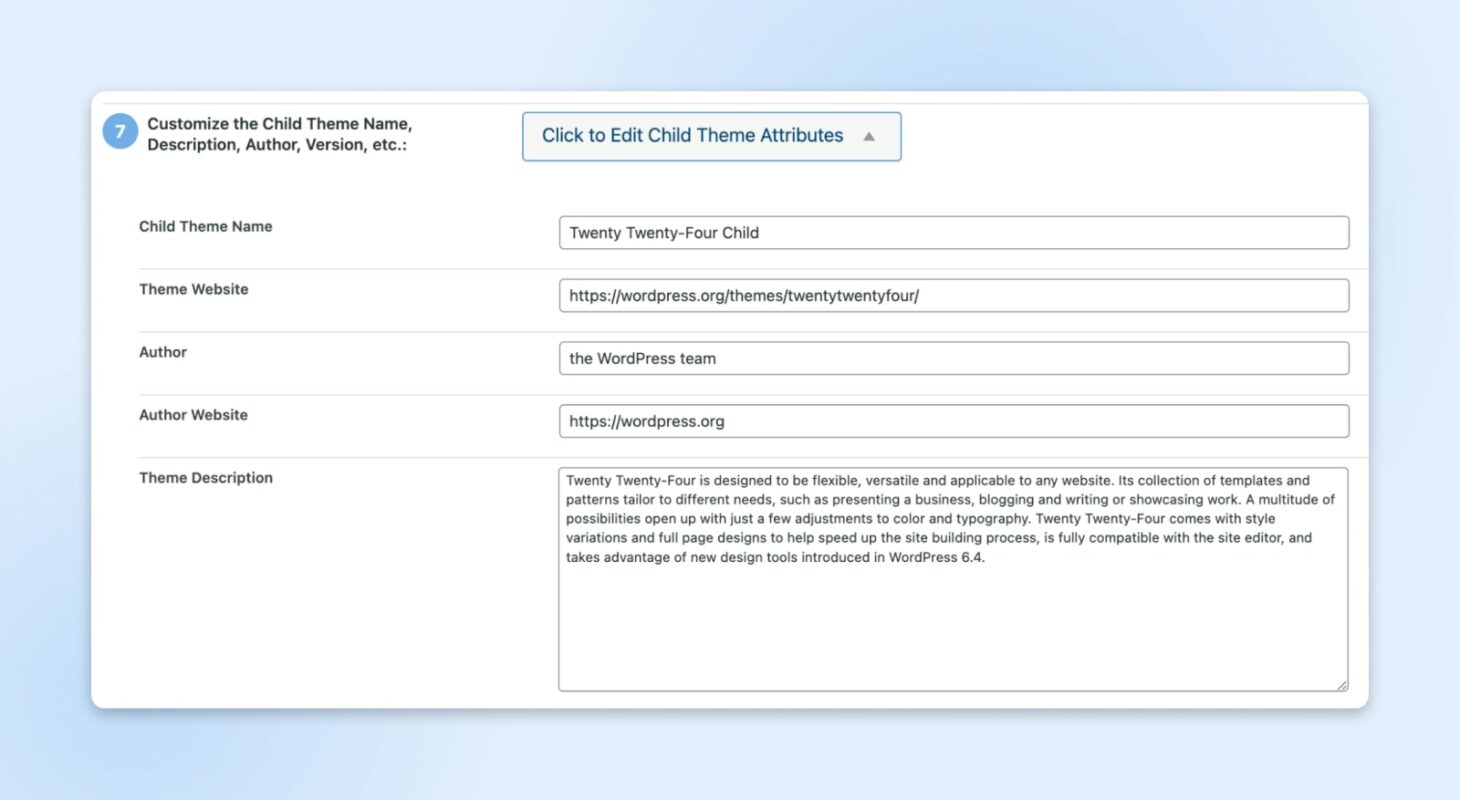Click the 'Author Website' label
The image size is (1460, 800).
coord(193,415)
